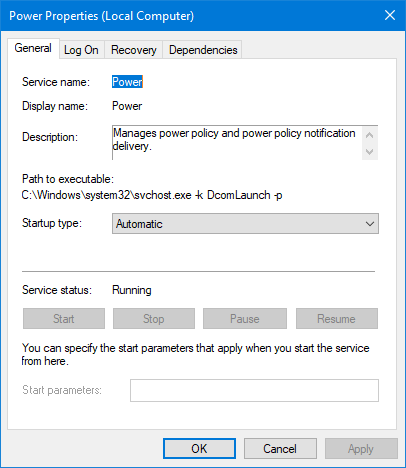Click the Apply button
406x468 pixels.
pos(361,449)
